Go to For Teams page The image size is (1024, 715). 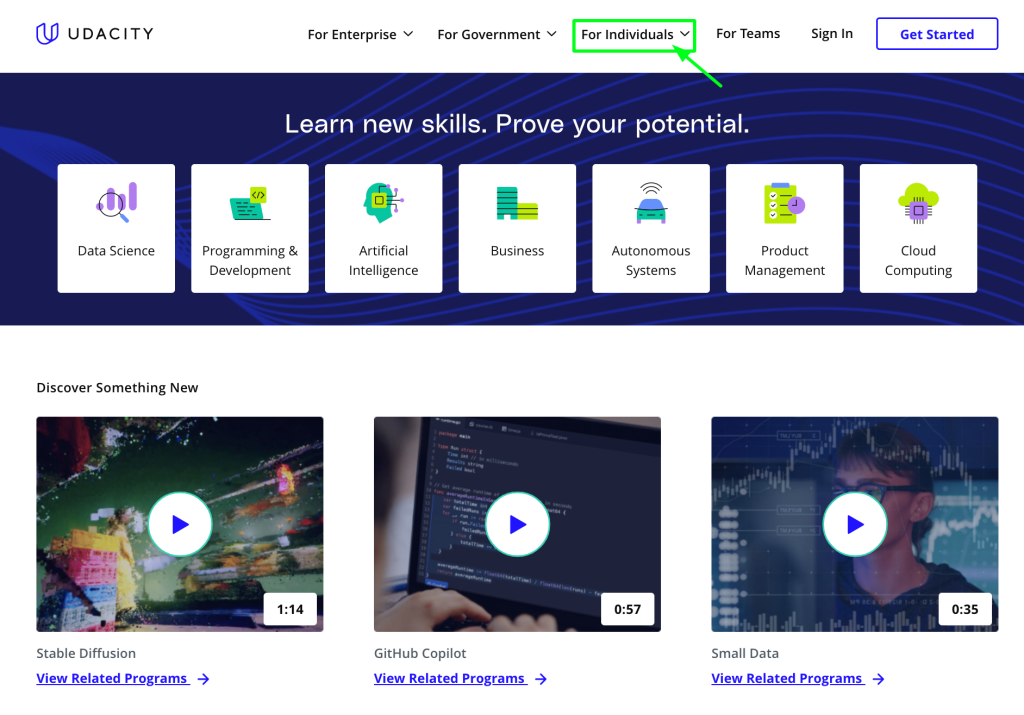click(x=748, y=33)
